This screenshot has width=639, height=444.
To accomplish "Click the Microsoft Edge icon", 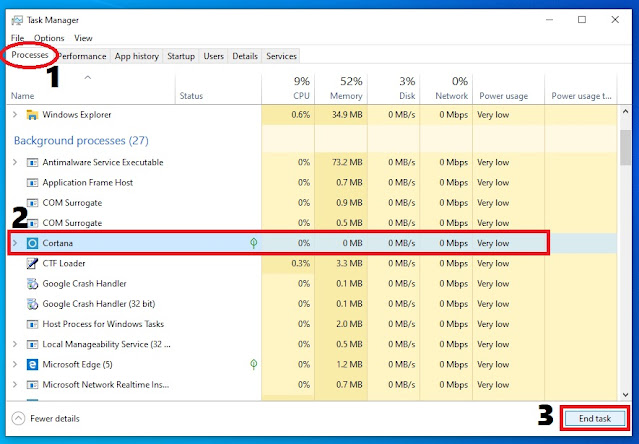I will pyautogui.click(x=32, y=365).
